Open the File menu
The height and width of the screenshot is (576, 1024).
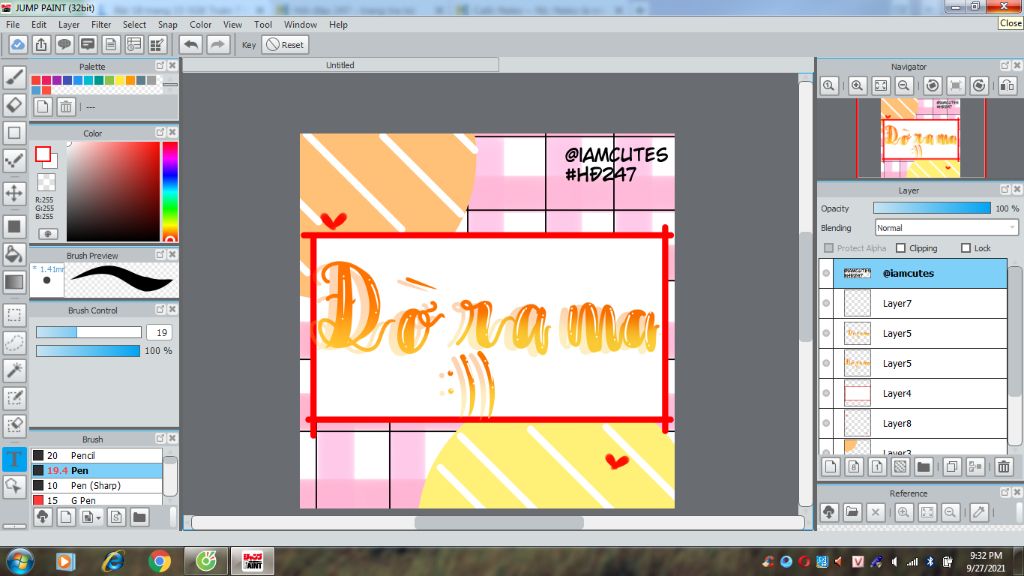coord(12,25)
